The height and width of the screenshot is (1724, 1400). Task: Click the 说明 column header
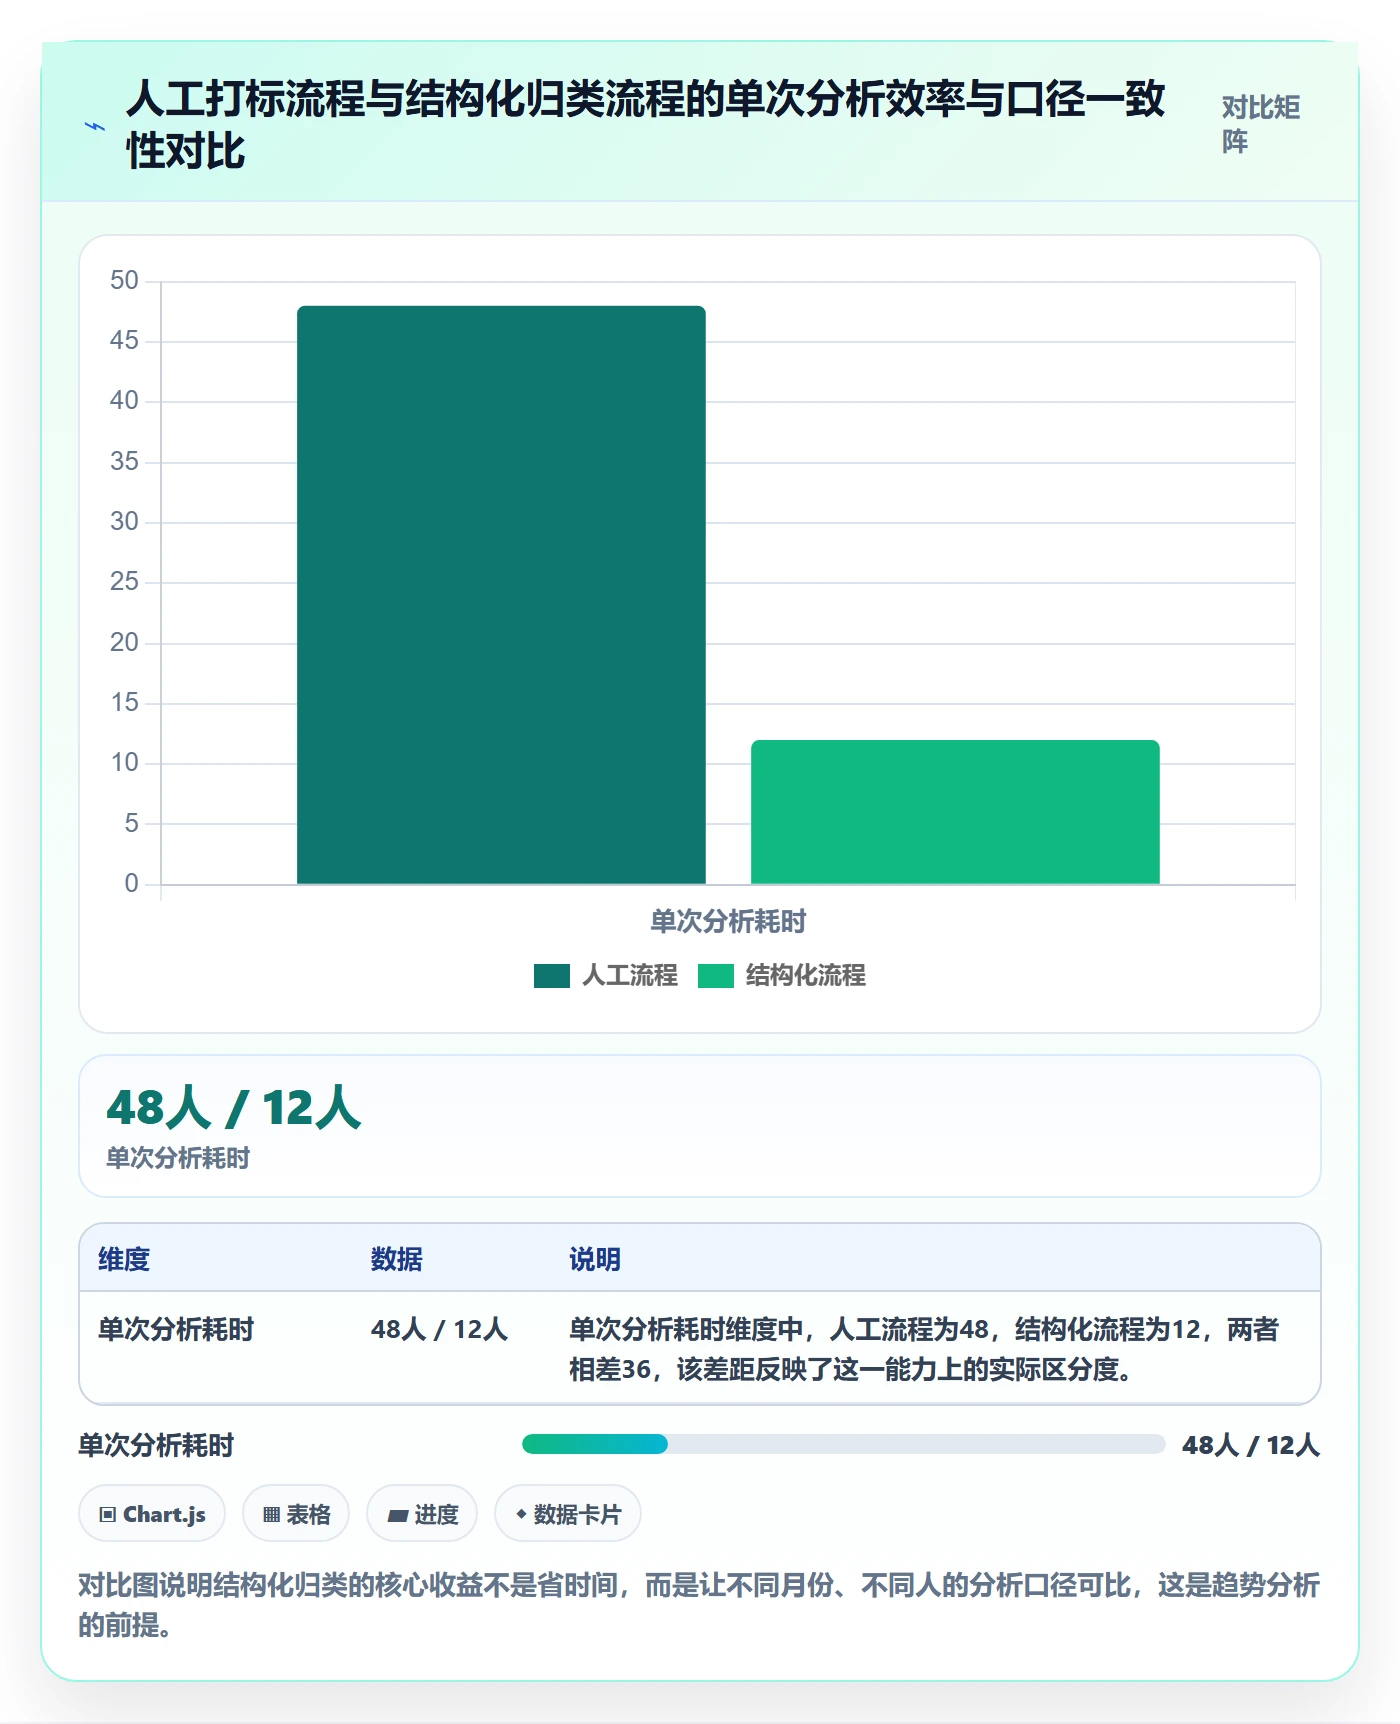point(595,1259)
